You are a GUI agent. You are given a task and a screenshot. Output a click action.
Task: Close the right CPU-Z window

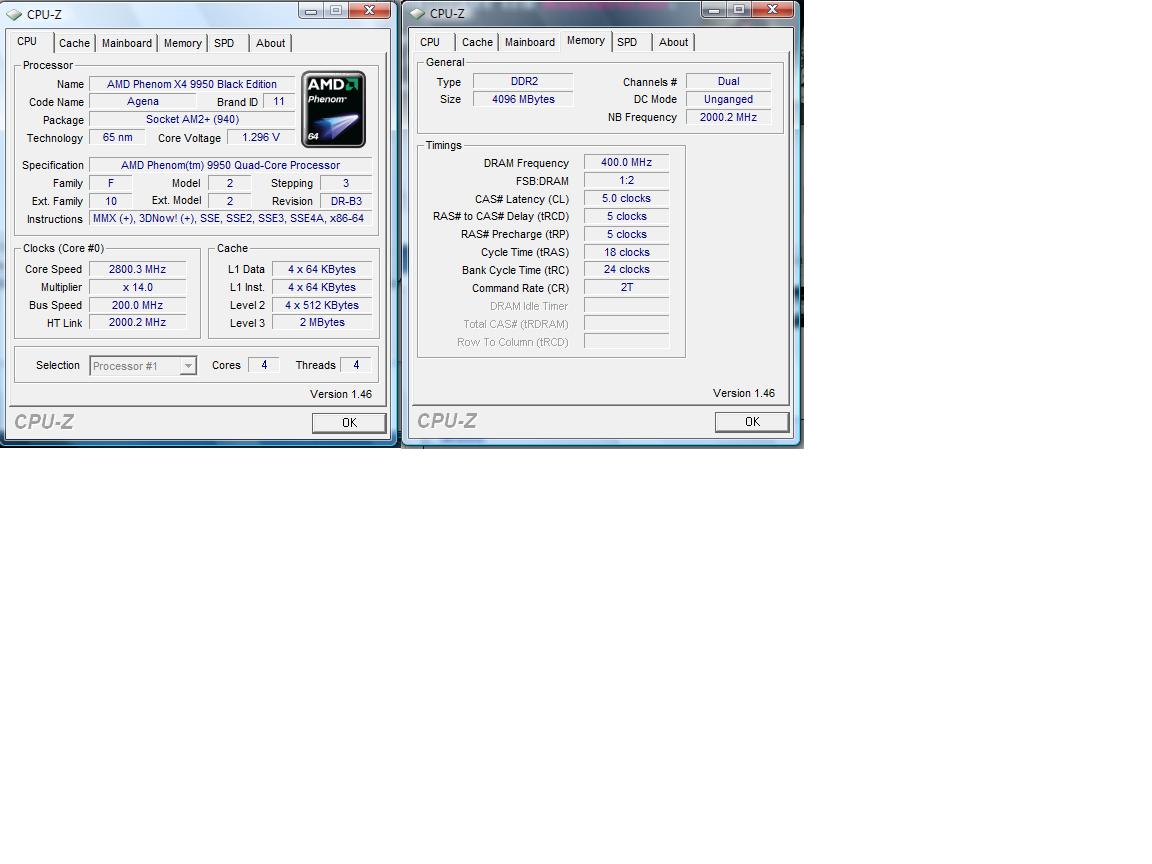click(x=772, y=10)
